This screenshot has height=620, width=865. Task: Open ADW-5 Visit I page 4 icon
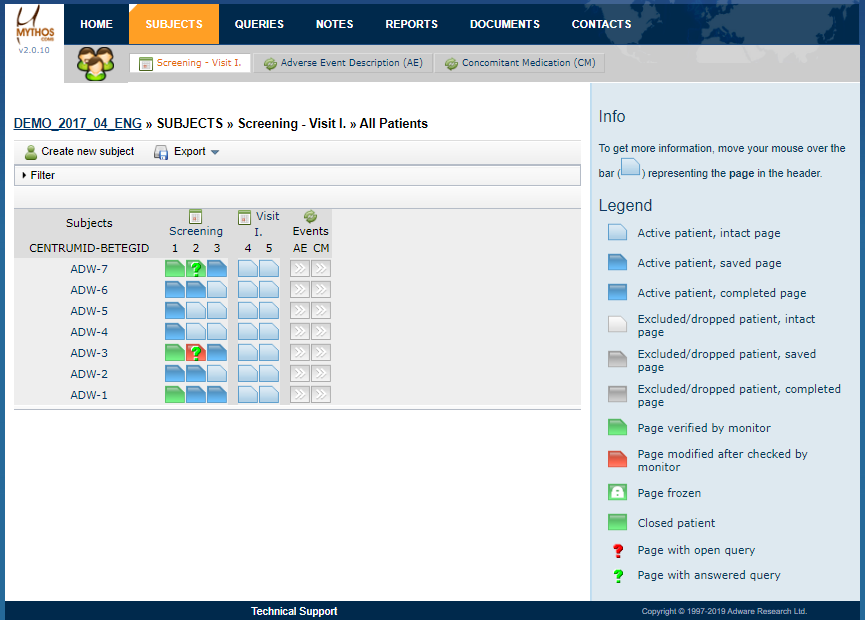(248, 311)
